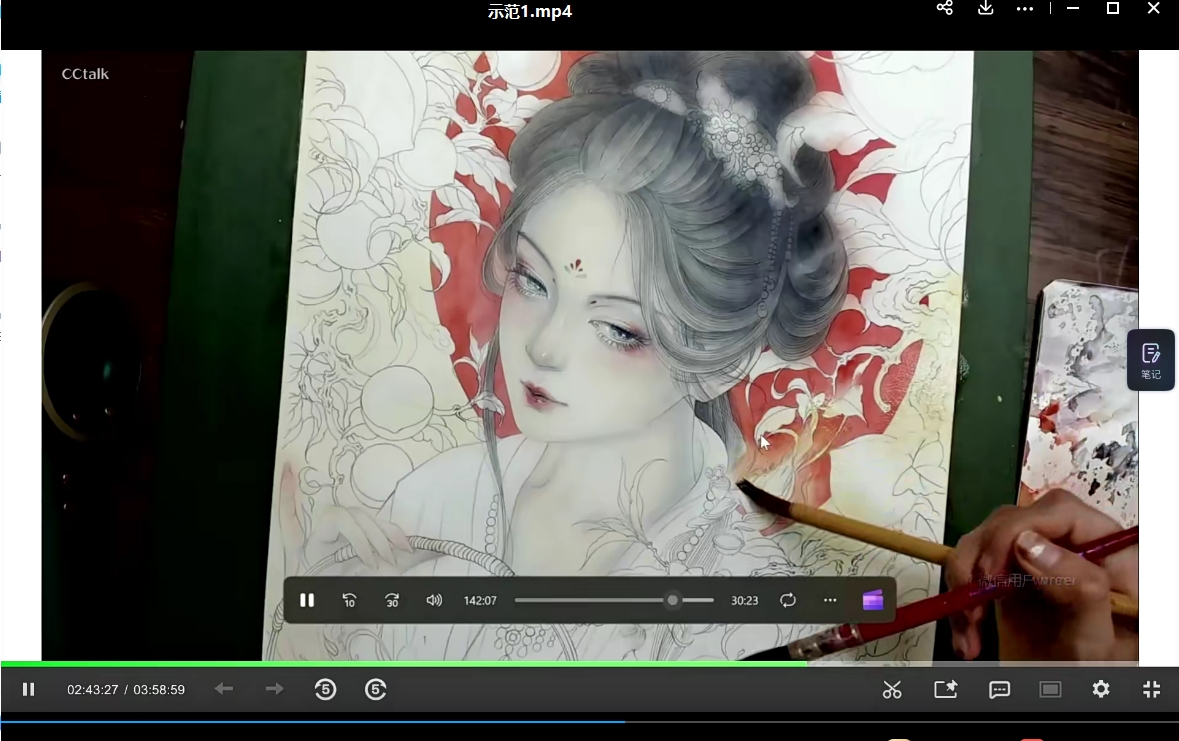This screenshot has width=1179, height=741.
Task: Toggle the screen display mode icon
Action: [1050, 690]
